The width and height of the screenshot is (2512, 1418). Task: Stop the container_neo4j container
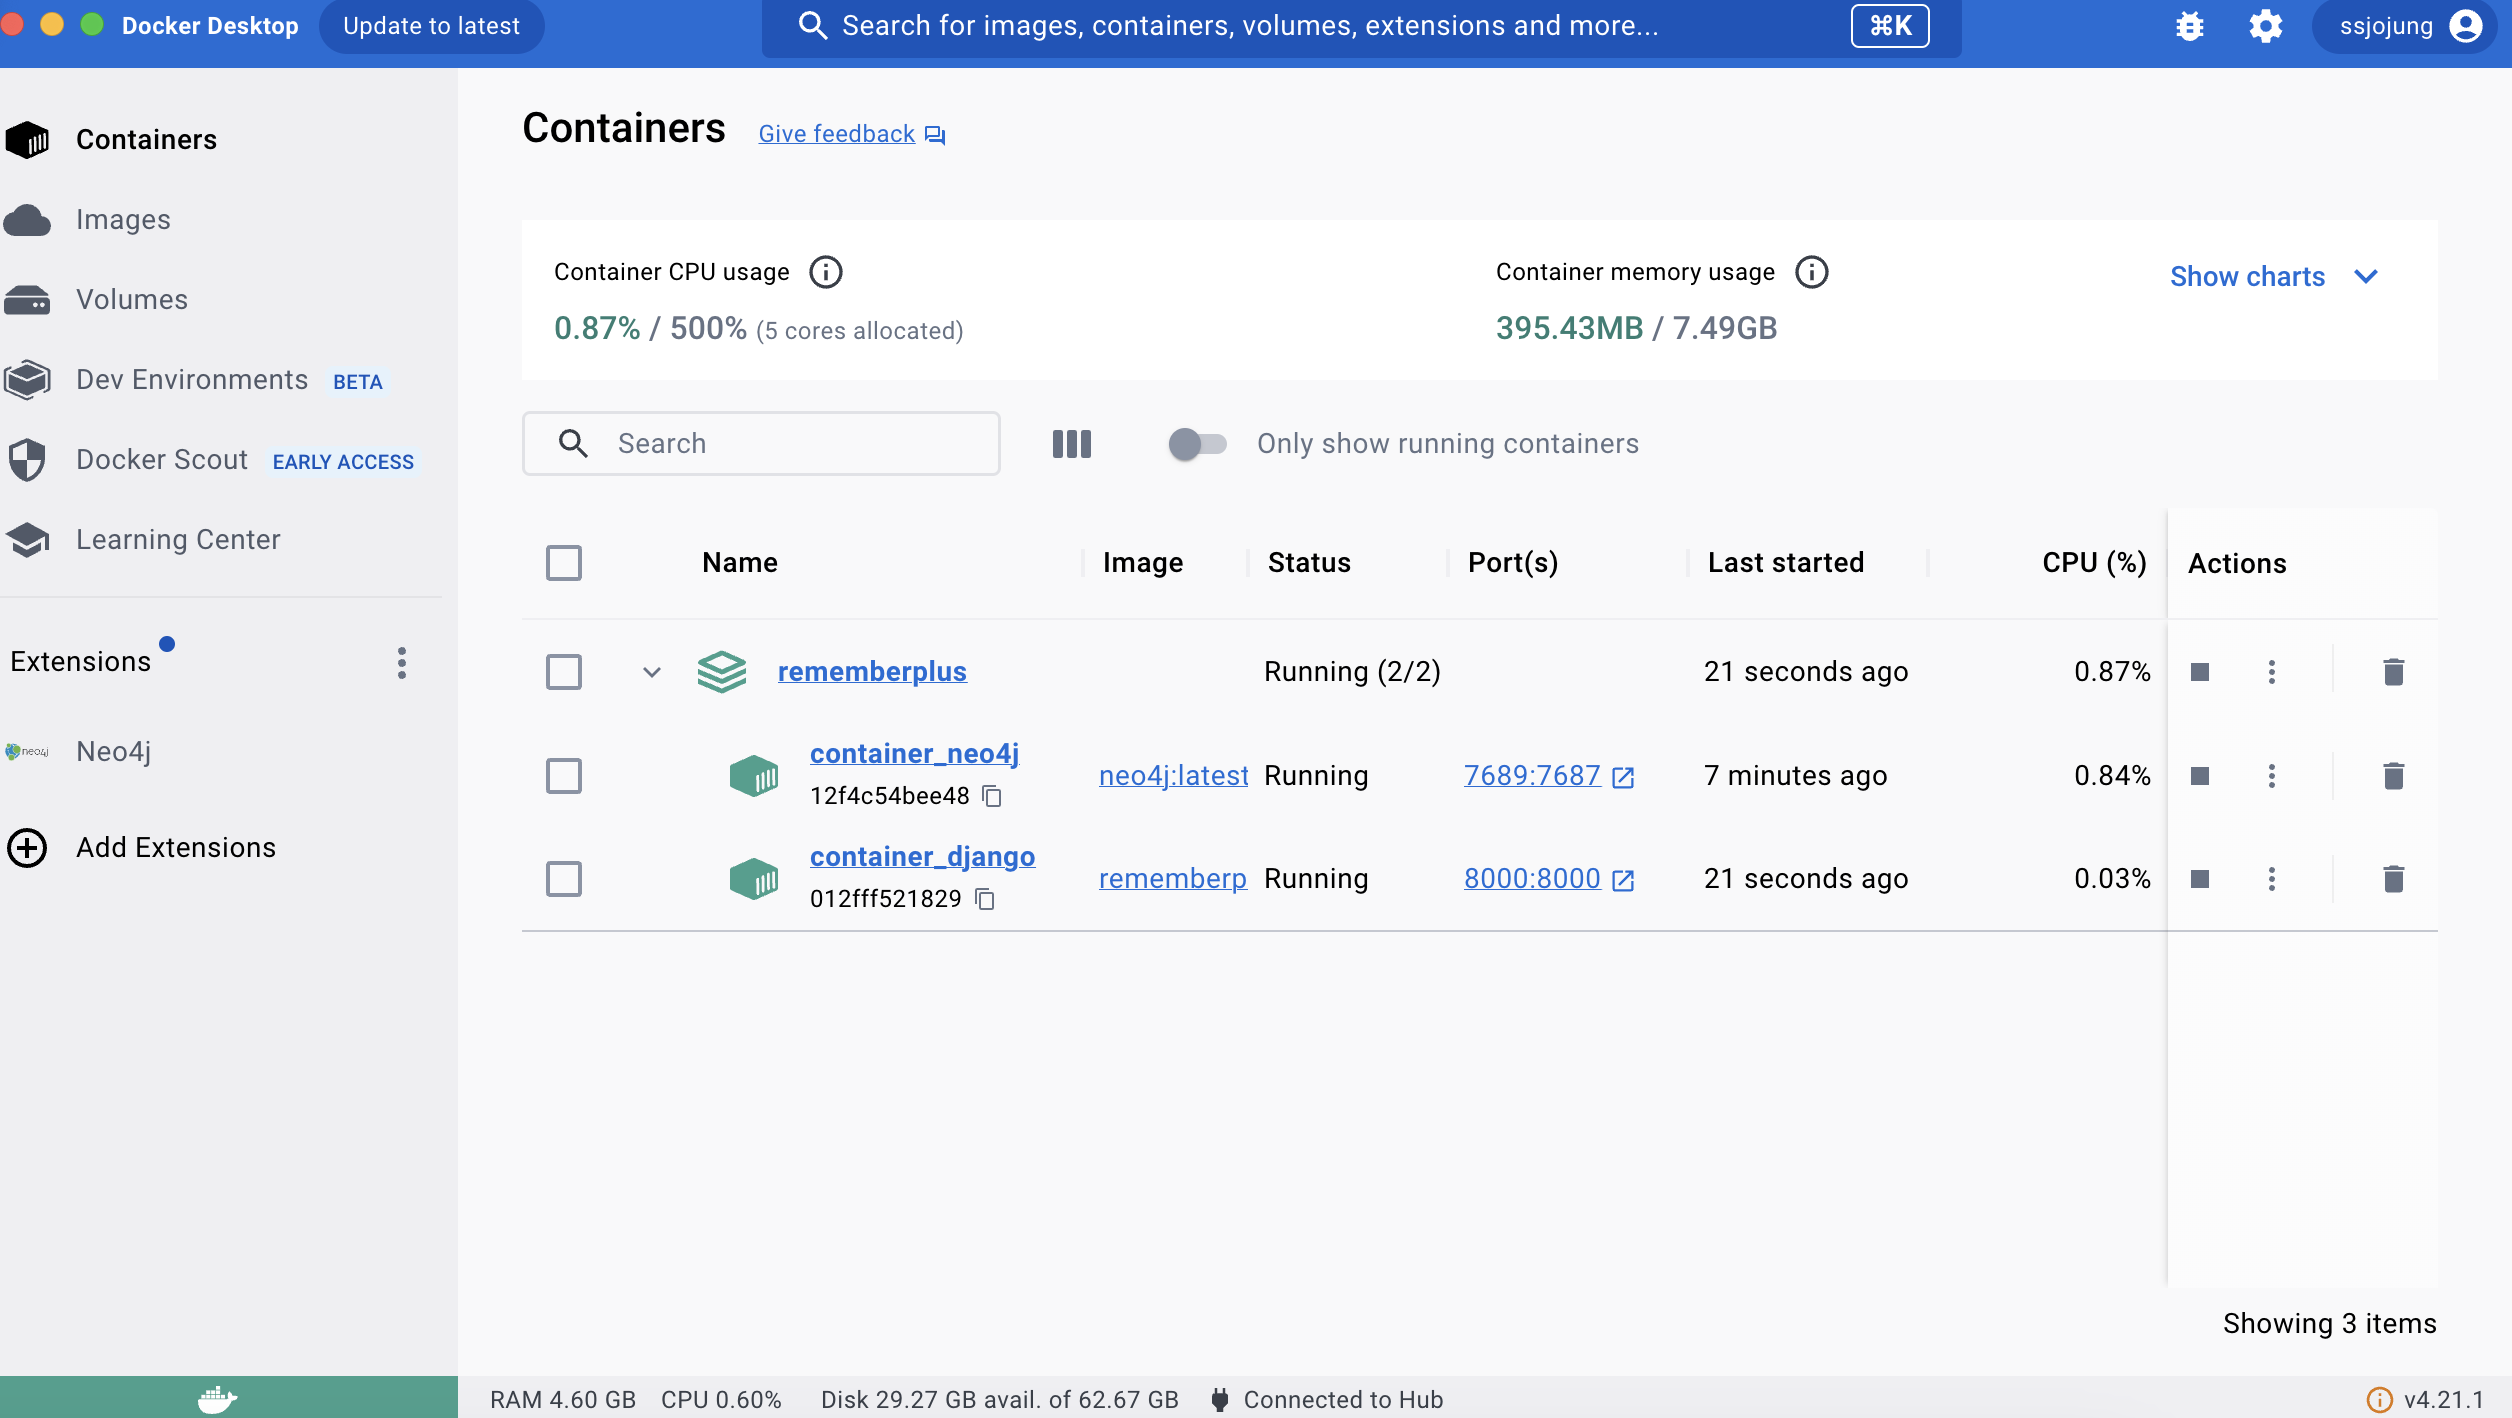tap(2199, 776)
